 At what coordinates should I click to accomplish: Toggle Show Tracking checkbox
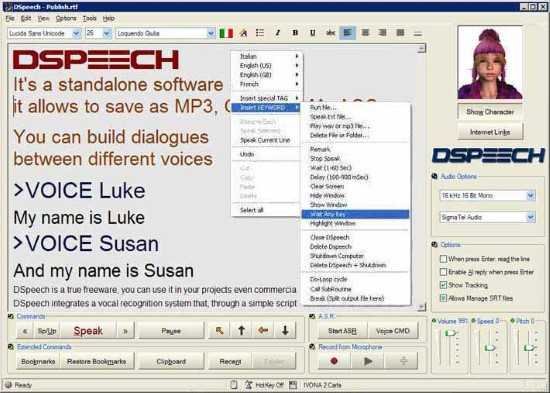point(443,285)
